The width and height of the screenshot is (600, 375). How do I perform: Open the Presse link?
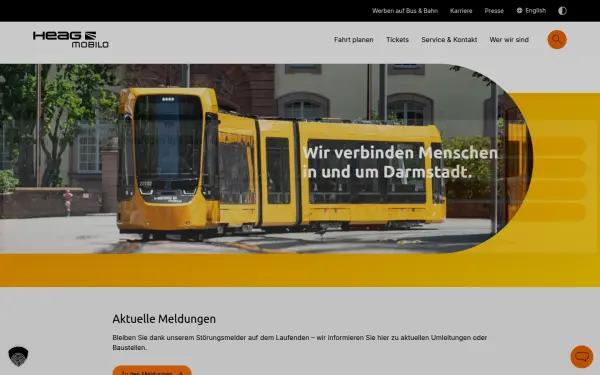click(494, 11)
